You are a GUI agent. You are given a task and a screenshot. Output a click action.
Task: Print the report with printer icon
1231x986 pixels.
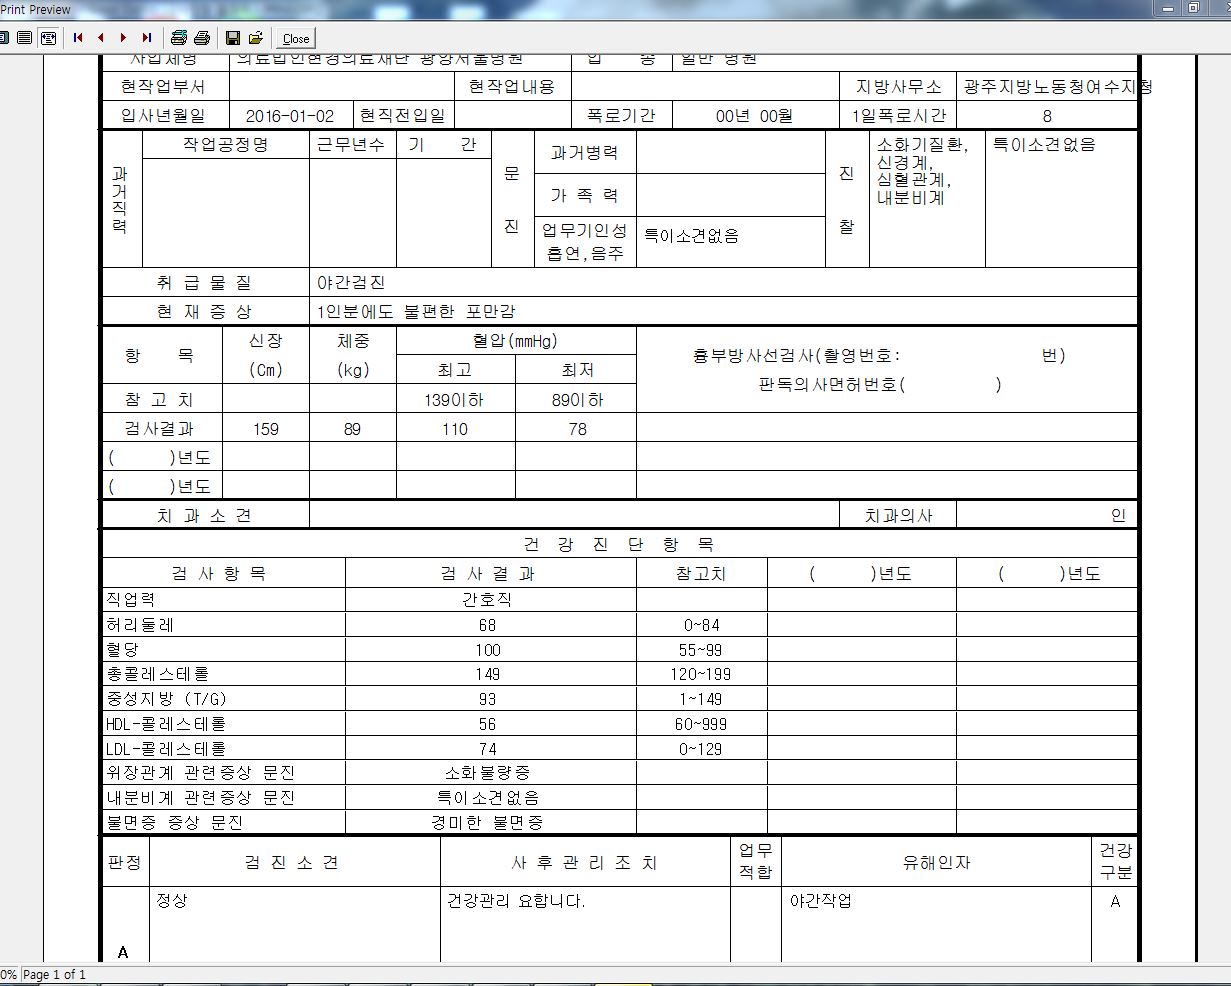(x=201, y=38)
